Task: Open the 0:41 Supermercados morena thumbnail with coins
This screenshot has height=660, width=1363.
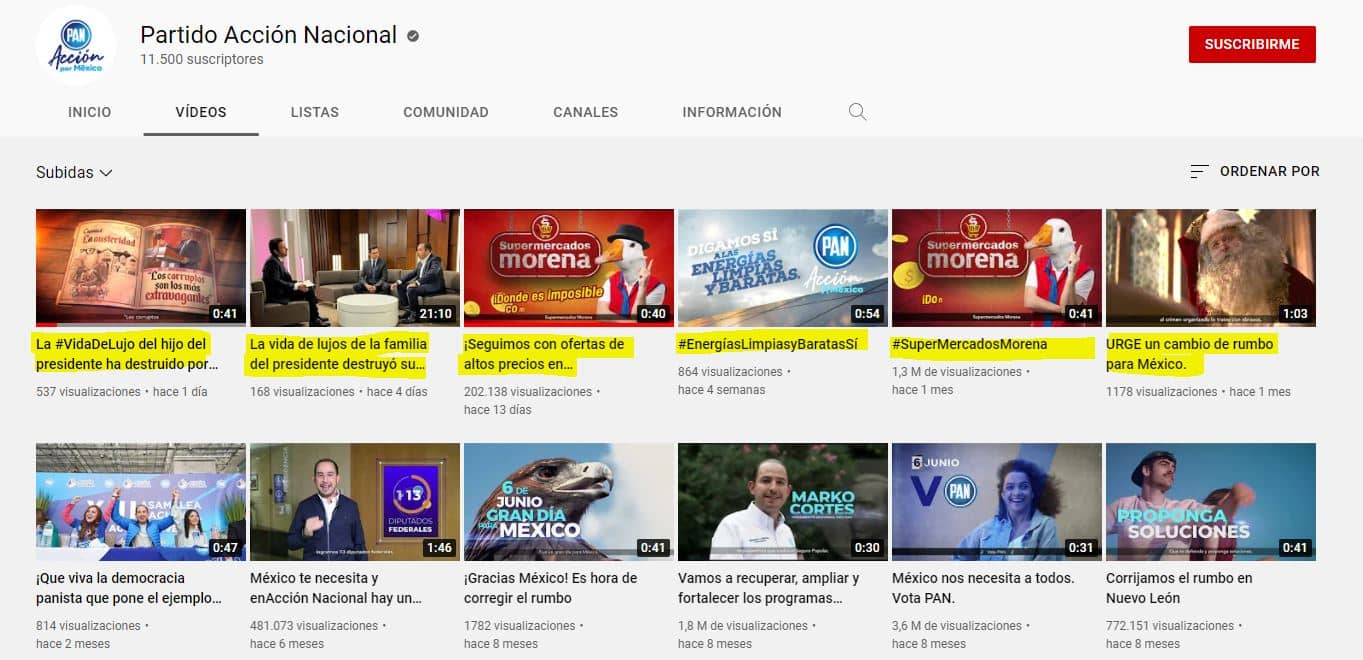Action: tap(997, 268)
